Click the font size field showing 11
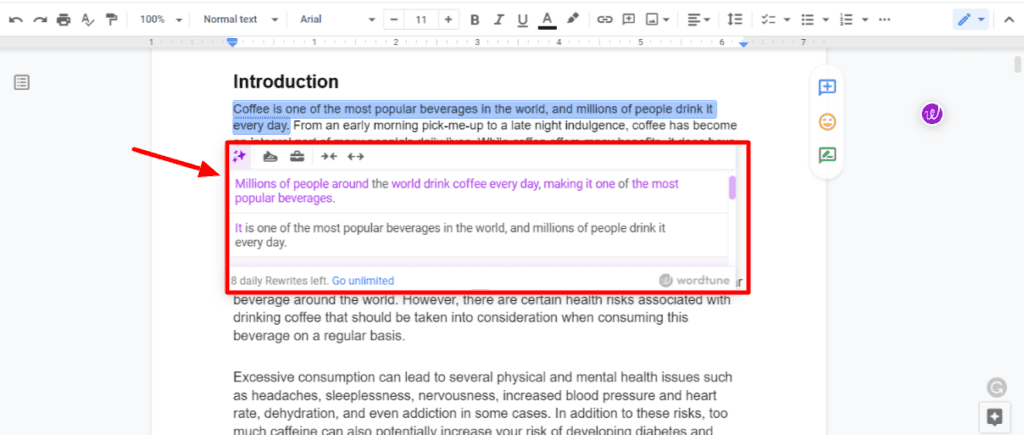The width and height of the screenshot is (1024, 435). pos(421,19)
